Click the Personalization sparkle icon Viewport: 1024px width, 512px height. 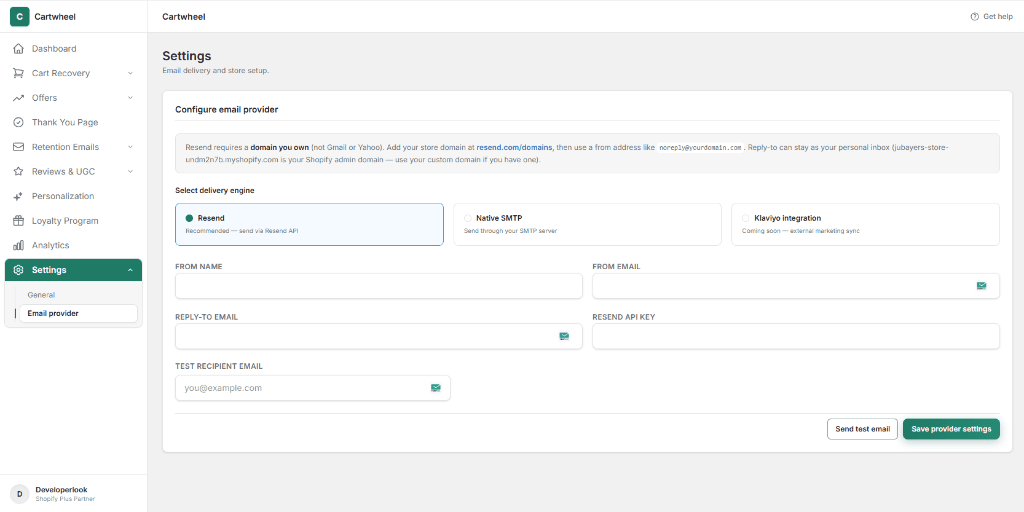pos(18,196)
